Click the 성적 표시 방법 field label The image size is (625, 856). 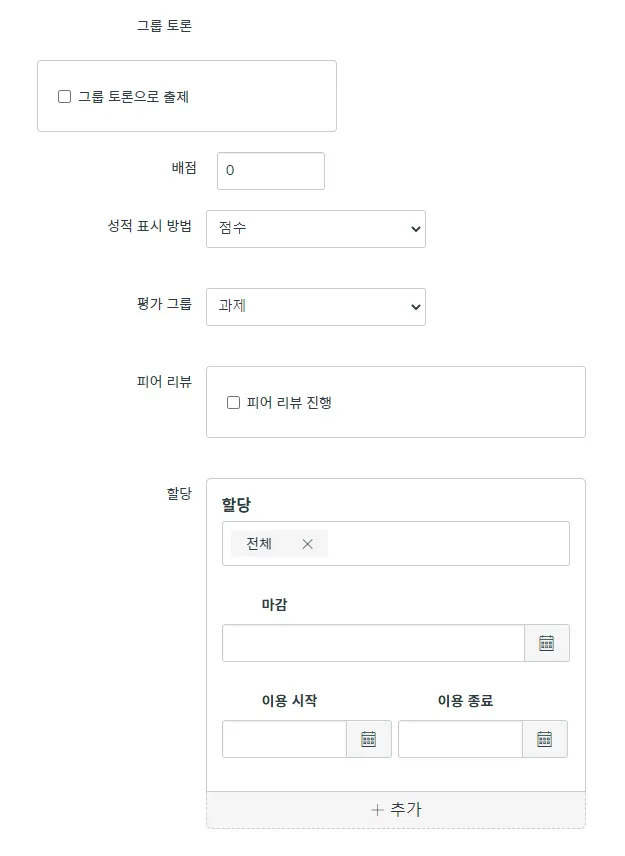coord(149,226)
